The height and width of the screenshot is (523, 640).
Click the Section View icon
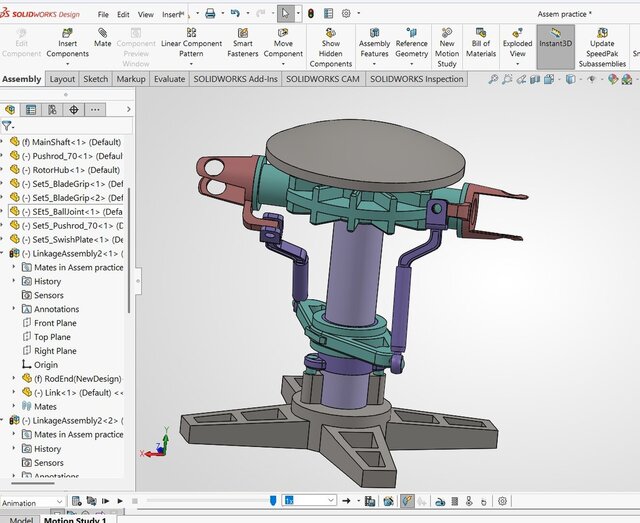pyautogui.click(x=535, y=79)
